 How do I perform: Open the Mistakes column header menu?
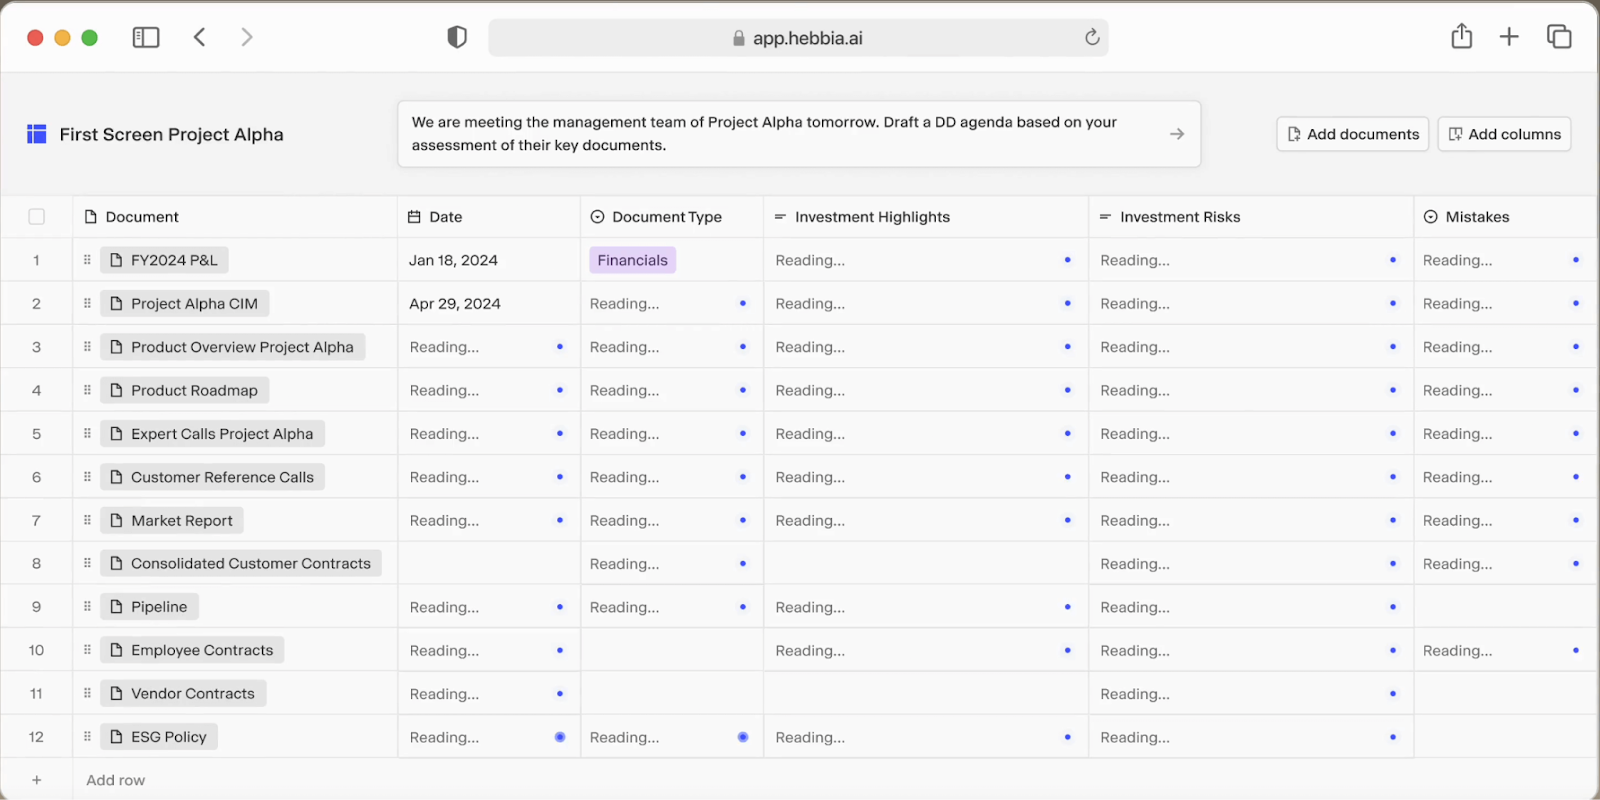click(1477, 217)
